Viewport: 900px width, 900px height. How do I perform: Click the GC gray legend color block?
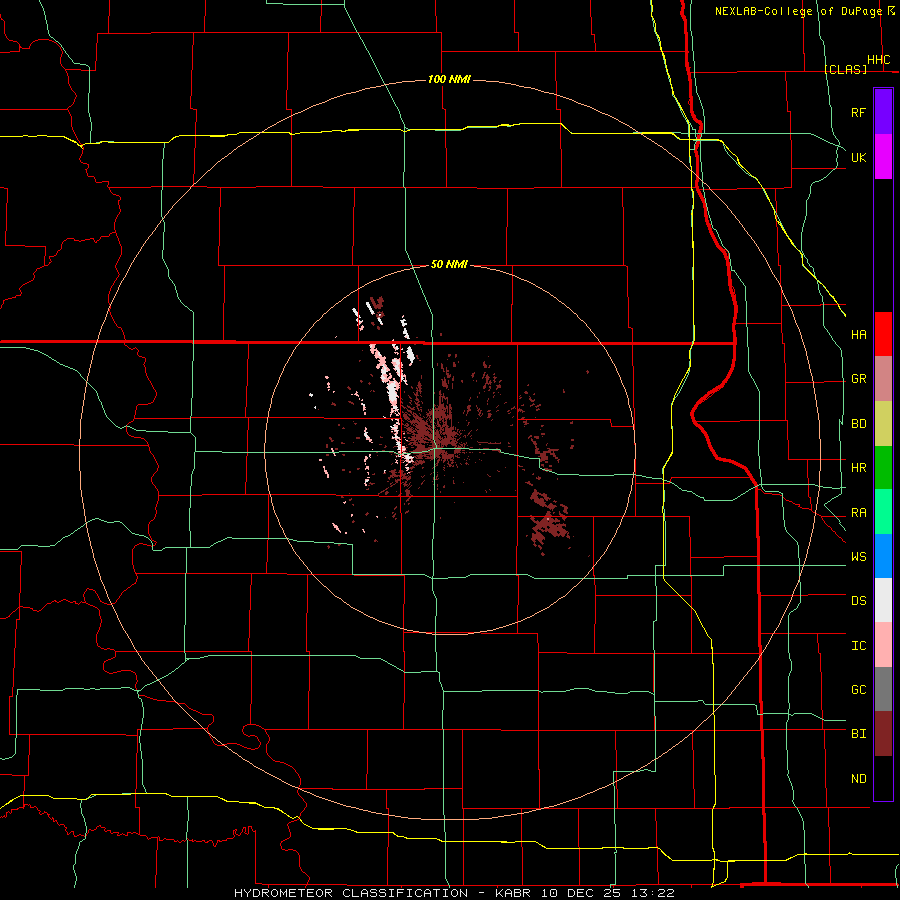click(x=883, y=689)
